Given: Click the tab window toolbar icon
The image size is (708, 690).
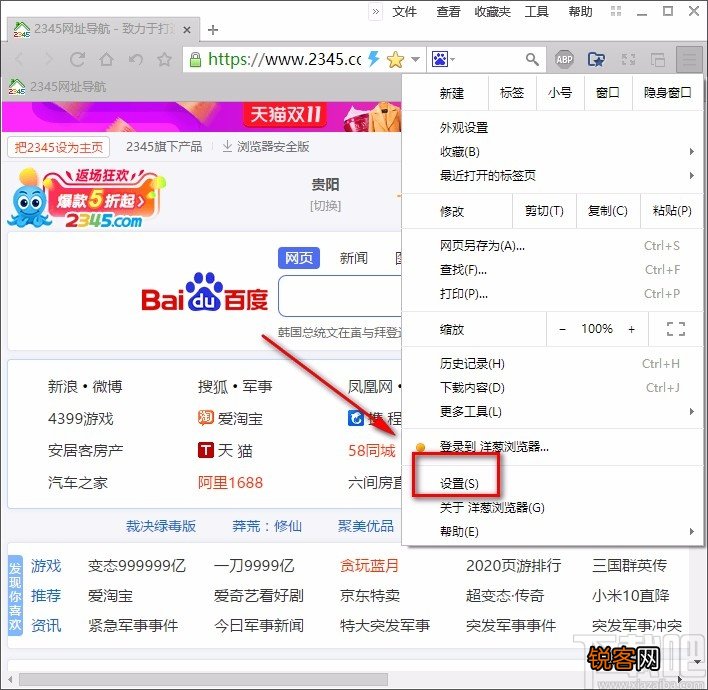Looking at the screenshot, I should 657,59.
